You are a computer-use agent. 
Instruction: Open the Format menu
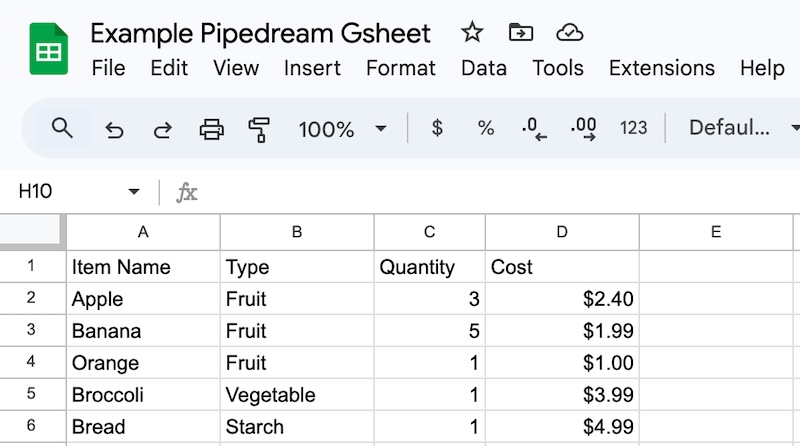(401, 68)
